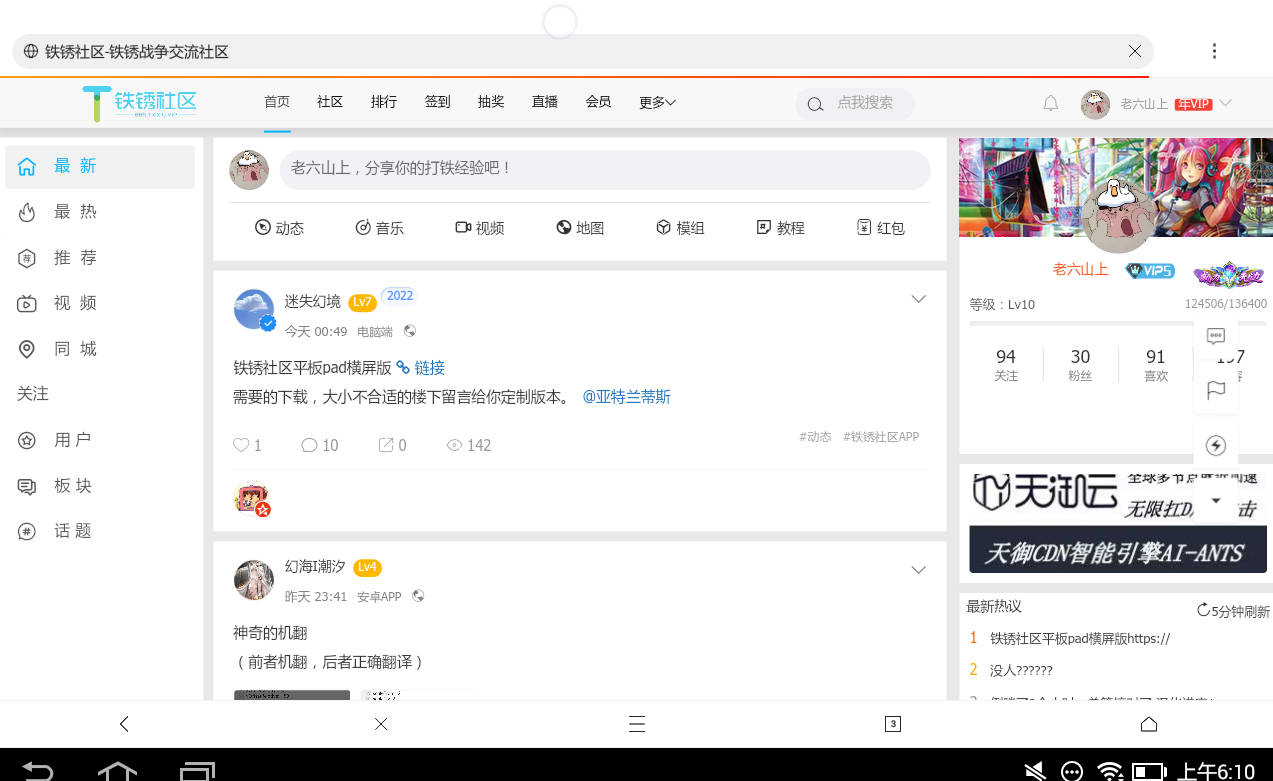
Task: Open the user account dropdown arrow
Action: tap(1226, 103)
